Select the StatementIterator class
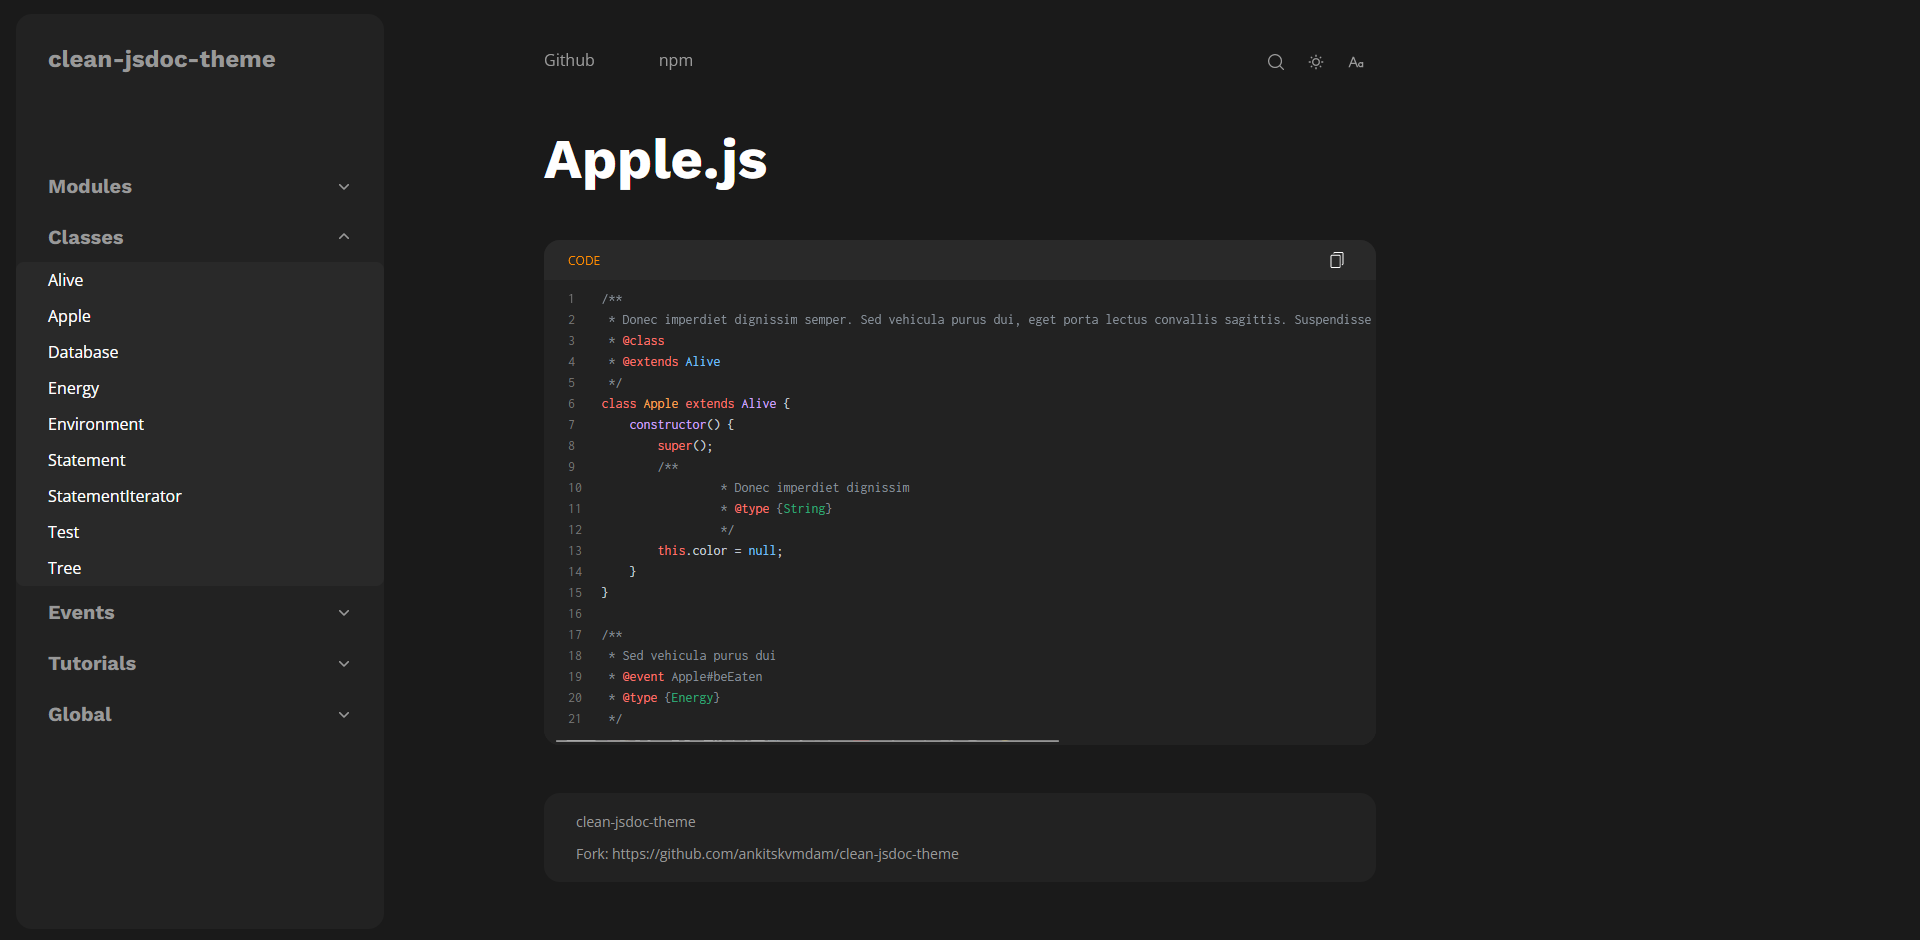 [x=115, y=496]
